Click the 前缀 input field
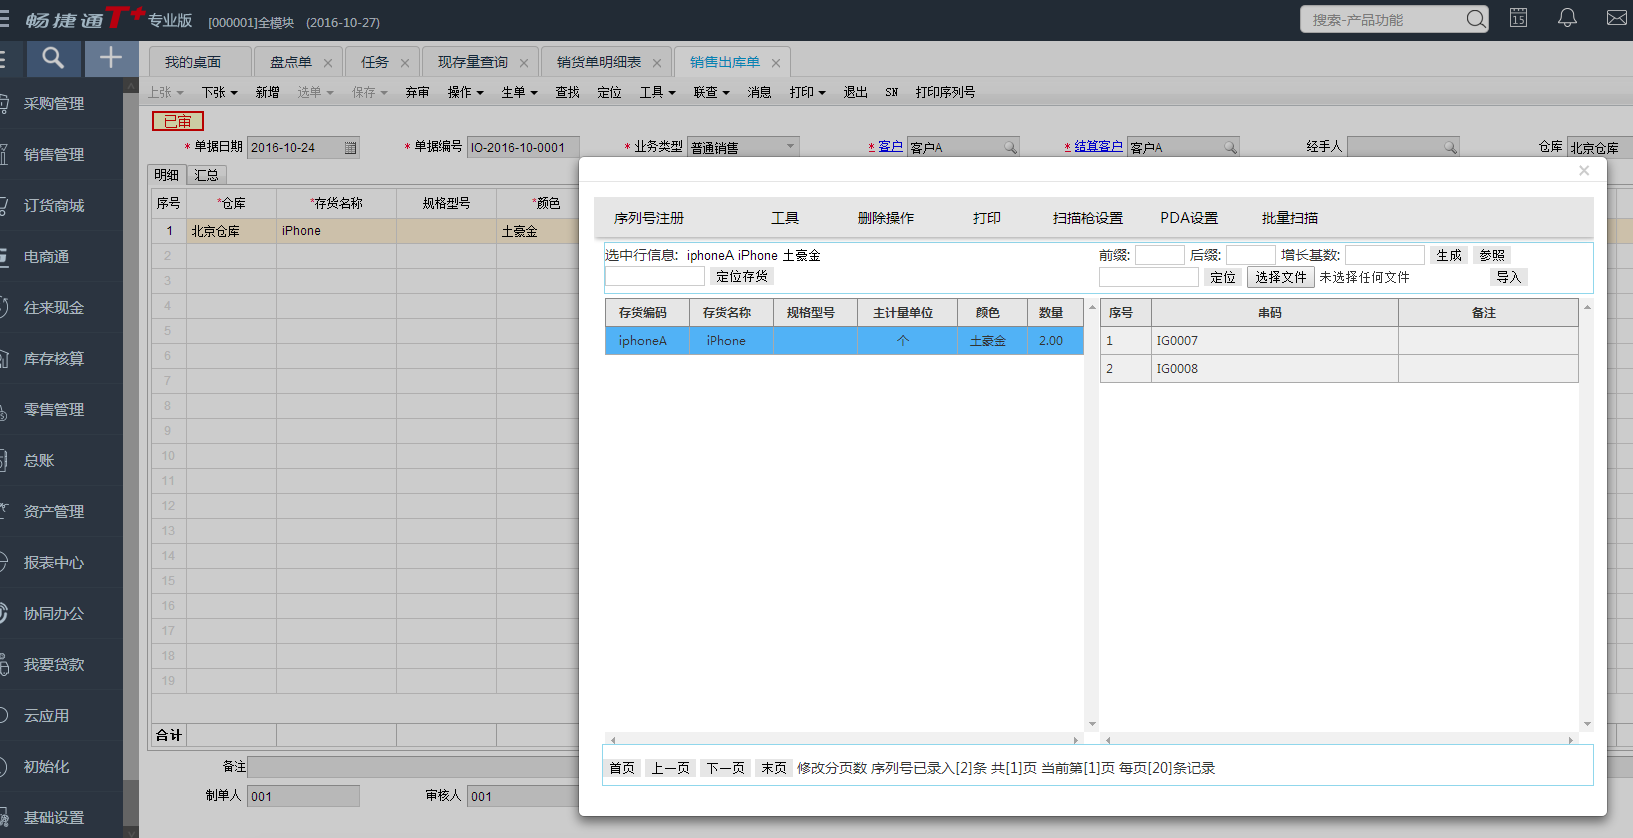The image size is (1633, 838). click(1159, 255)
